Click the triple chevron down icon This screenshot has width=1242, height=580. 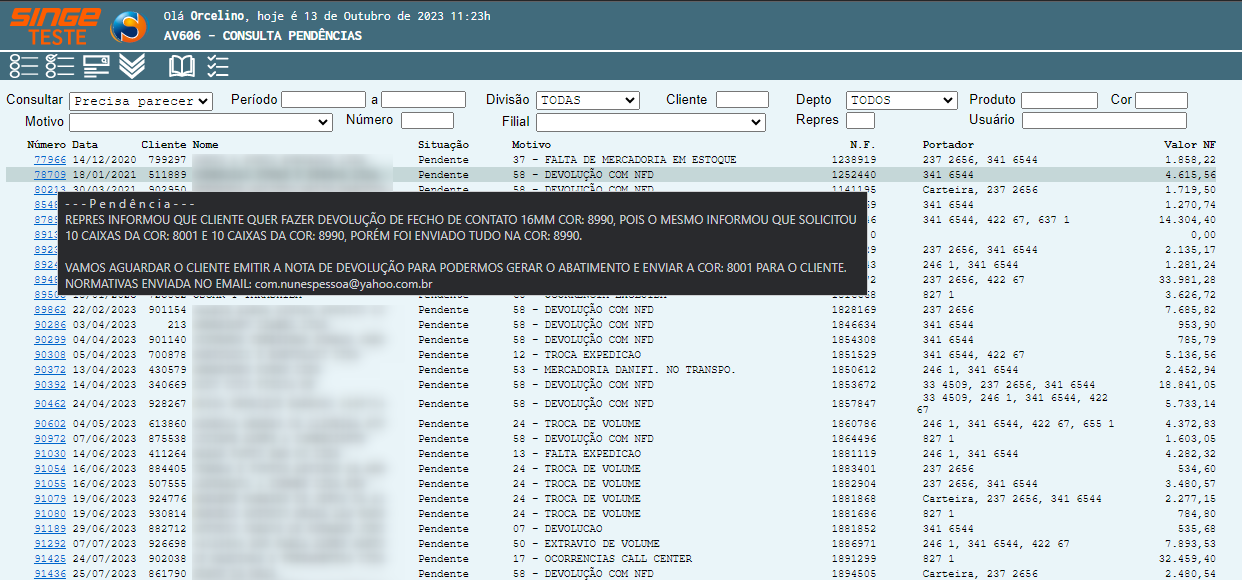click(x=132, y=66)
